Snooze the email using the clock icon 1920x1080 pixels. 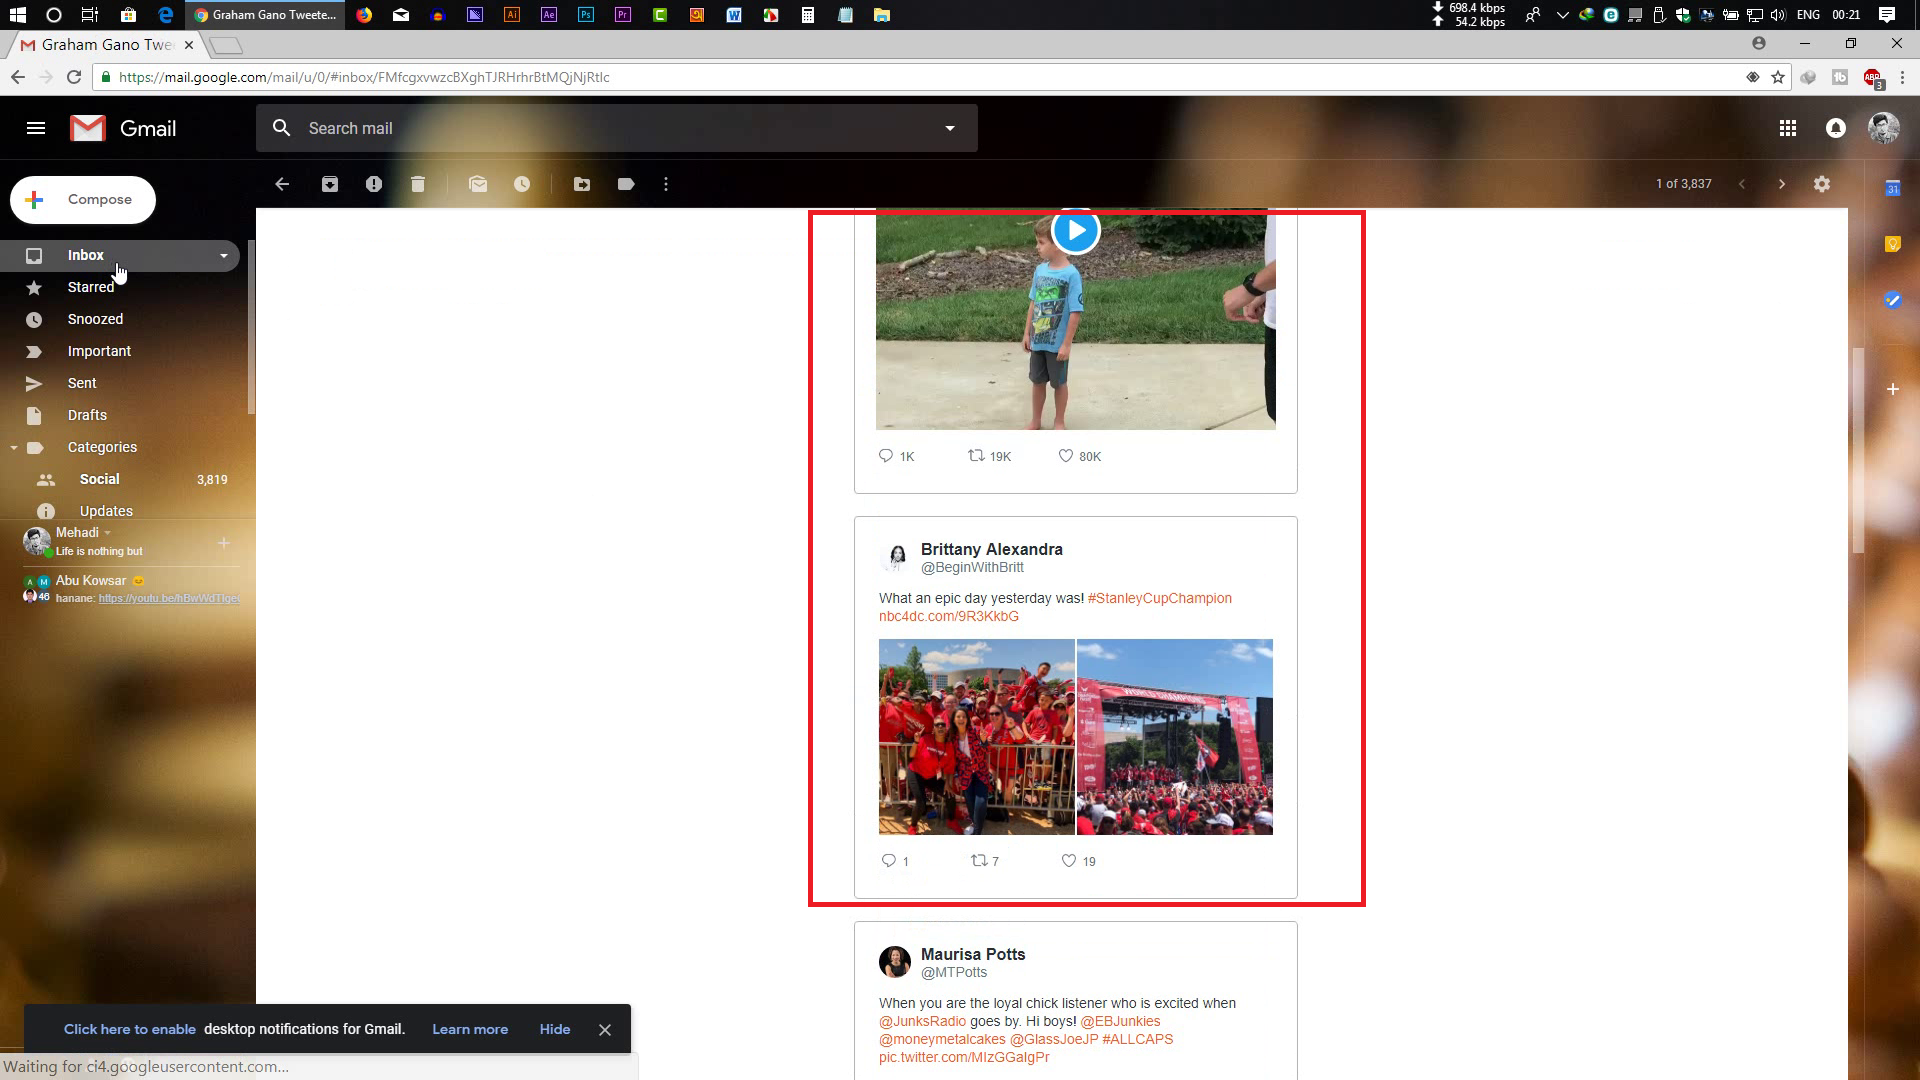(522, 184)
